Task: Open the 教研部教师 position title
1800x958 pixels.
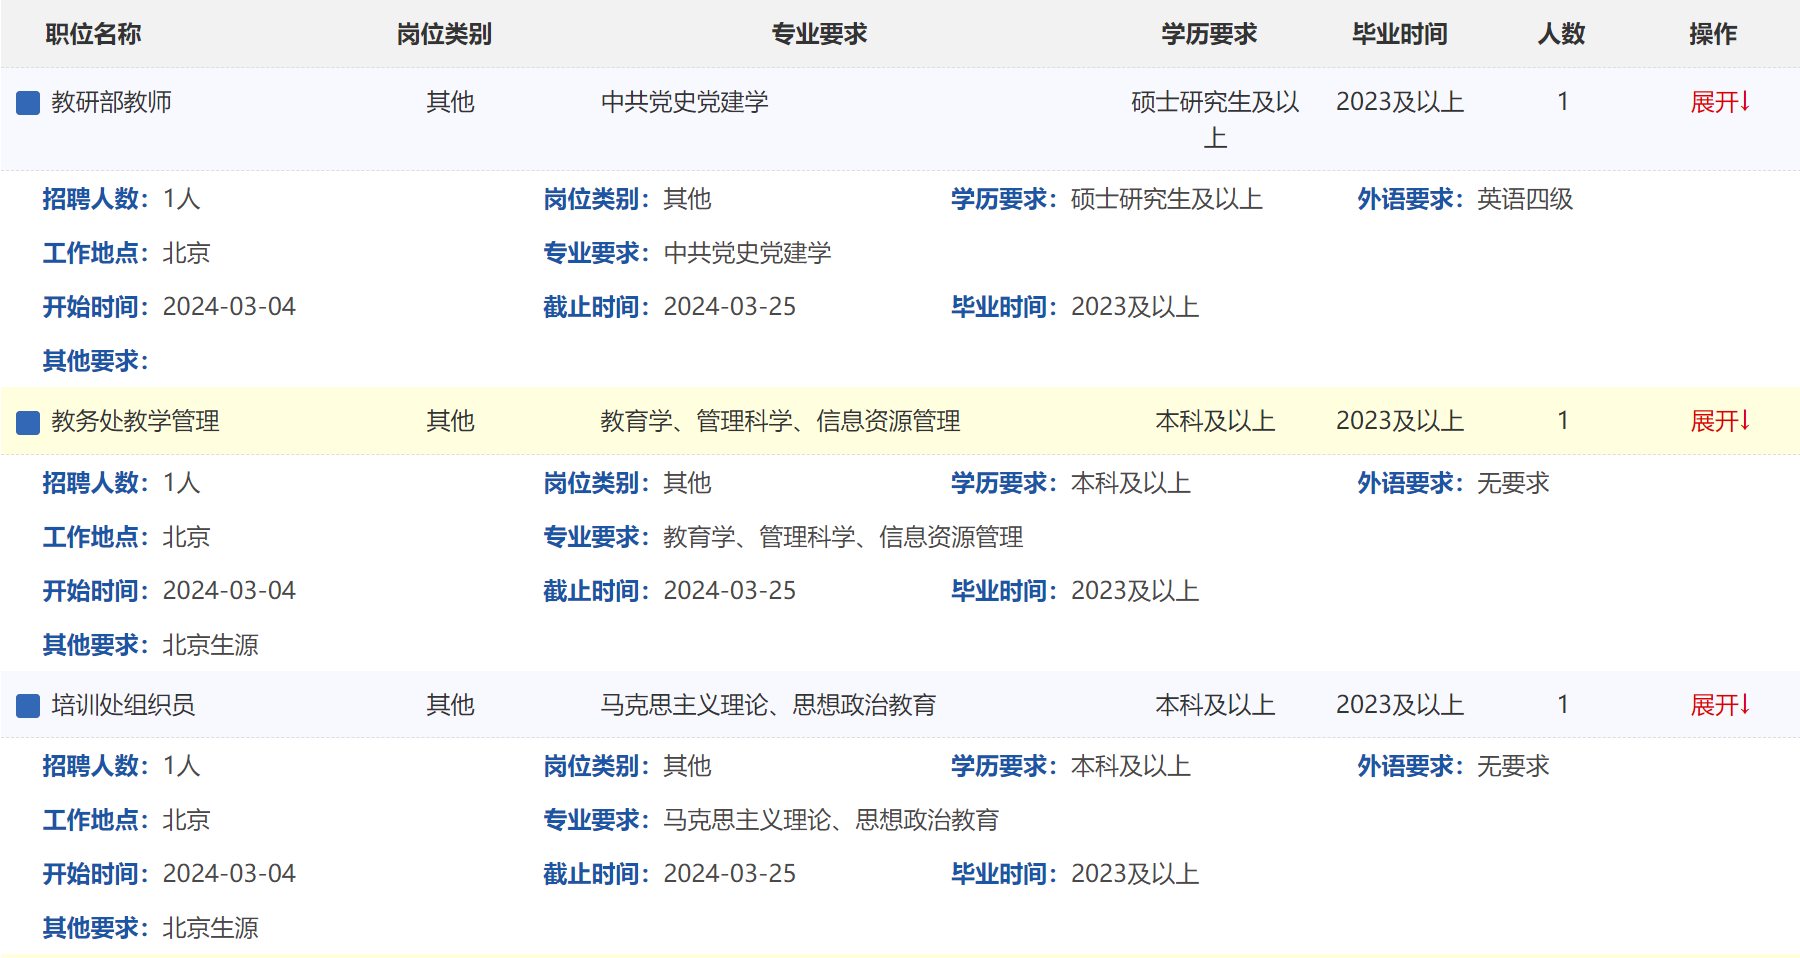Action: pos(111,102)
